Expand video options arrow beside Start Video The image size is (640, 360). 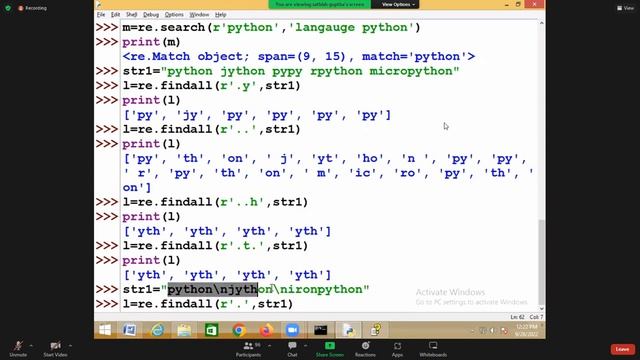(71, 346)
